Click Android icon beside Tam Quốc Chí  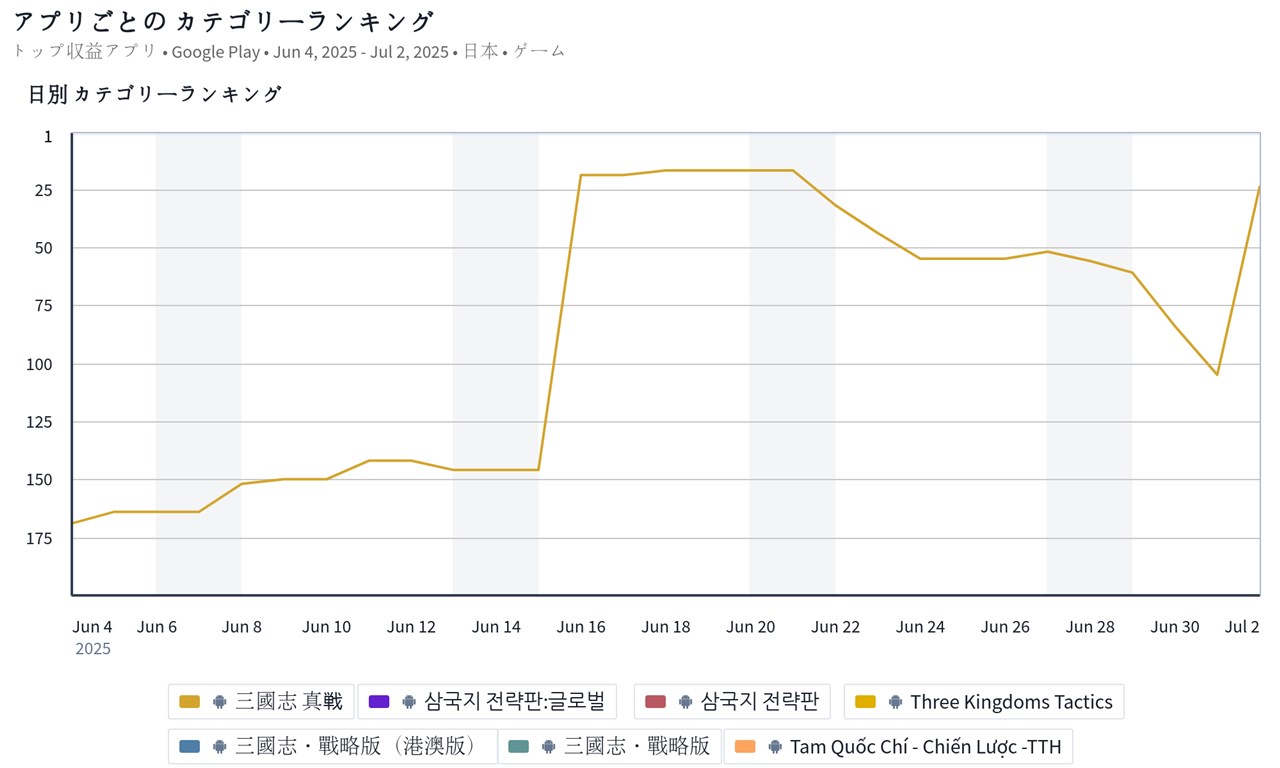tap(774, 746)
